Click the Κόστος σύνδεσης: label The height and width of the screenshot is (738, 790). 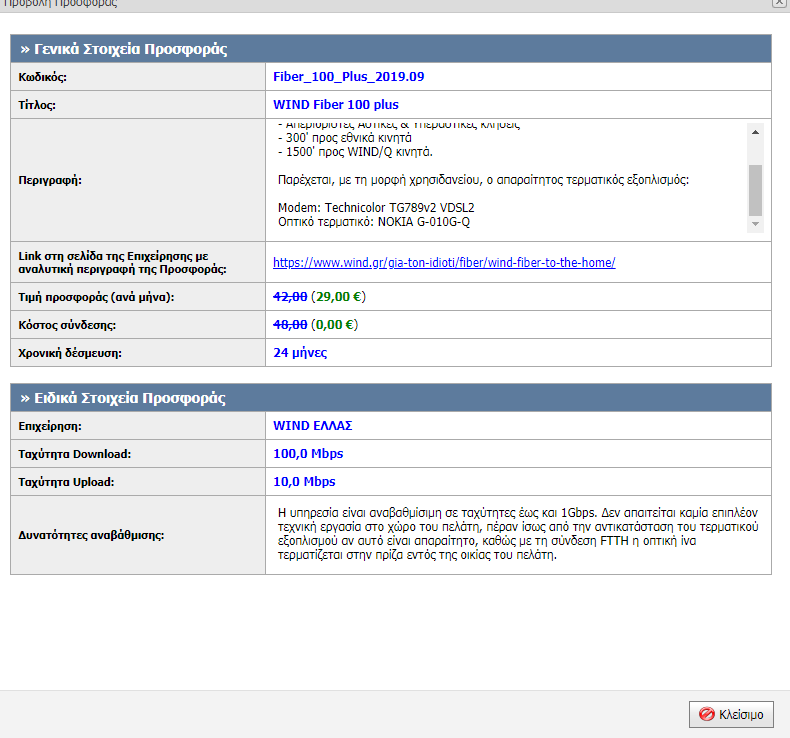coord(67,325)
